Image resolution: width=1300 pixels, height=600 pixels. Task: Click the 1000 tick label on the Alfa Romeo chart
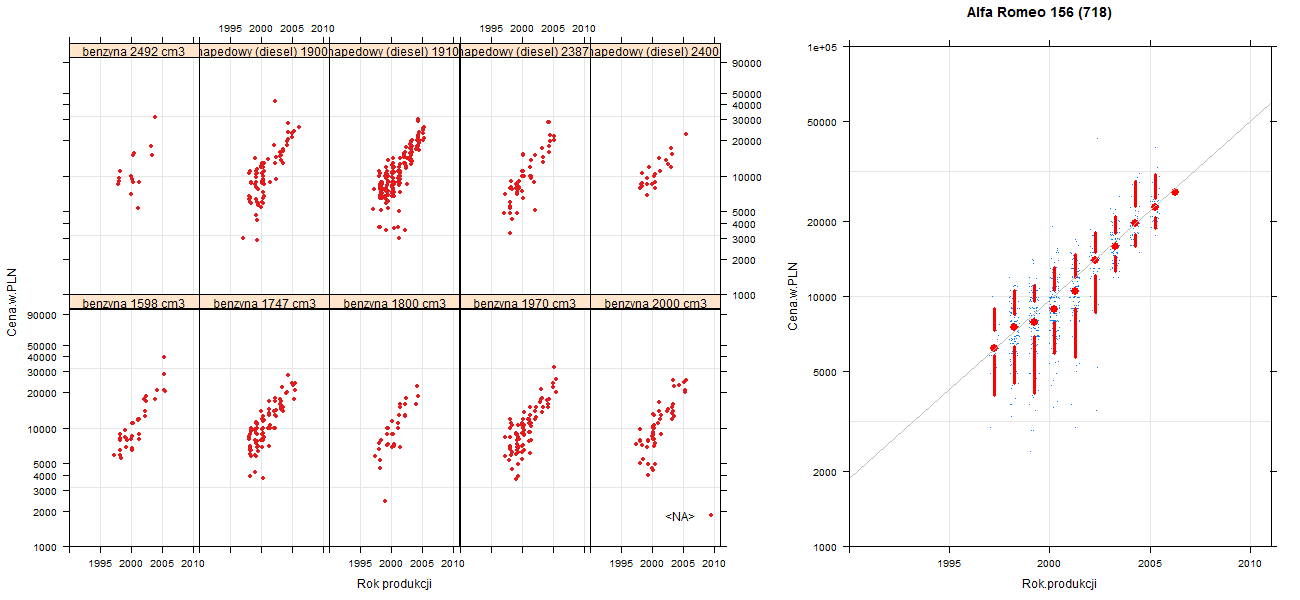pyautogui.click(x=827, y=546)
